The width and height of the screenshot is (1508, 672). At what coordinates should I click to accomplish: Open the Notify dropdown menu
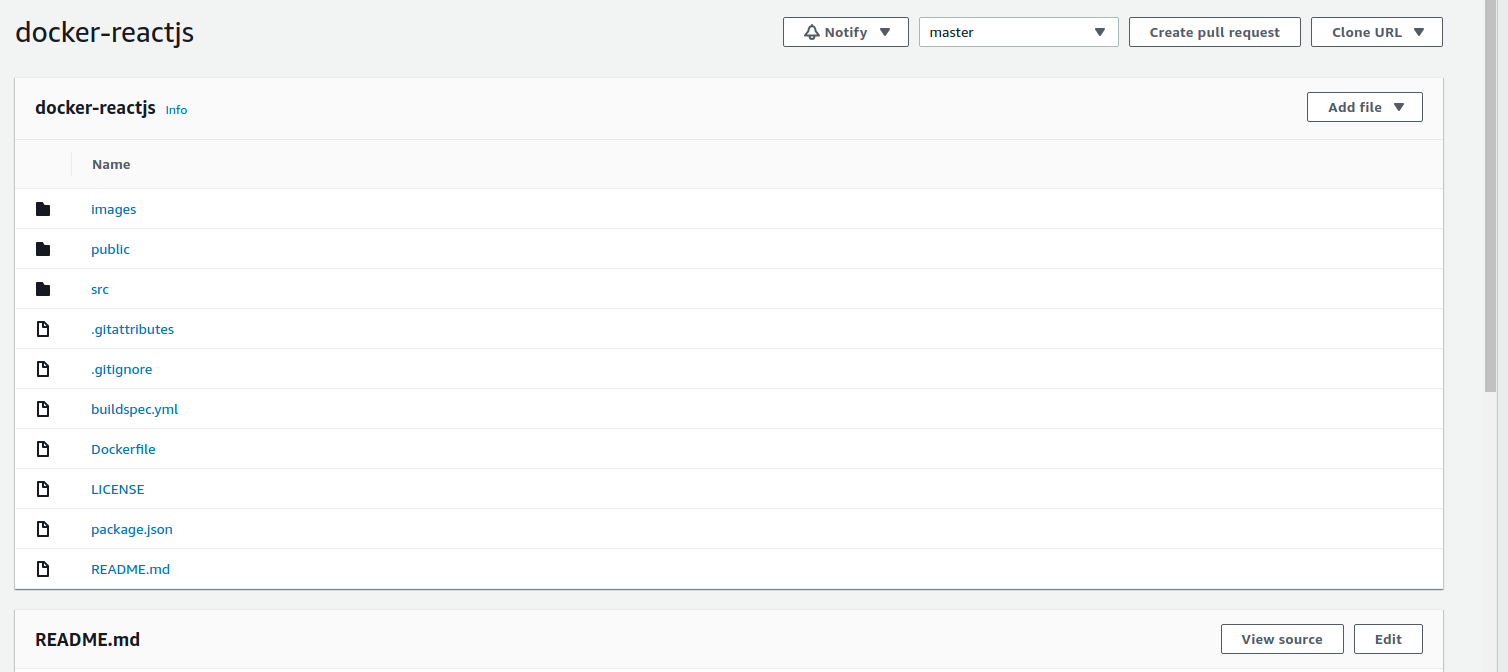845,32
